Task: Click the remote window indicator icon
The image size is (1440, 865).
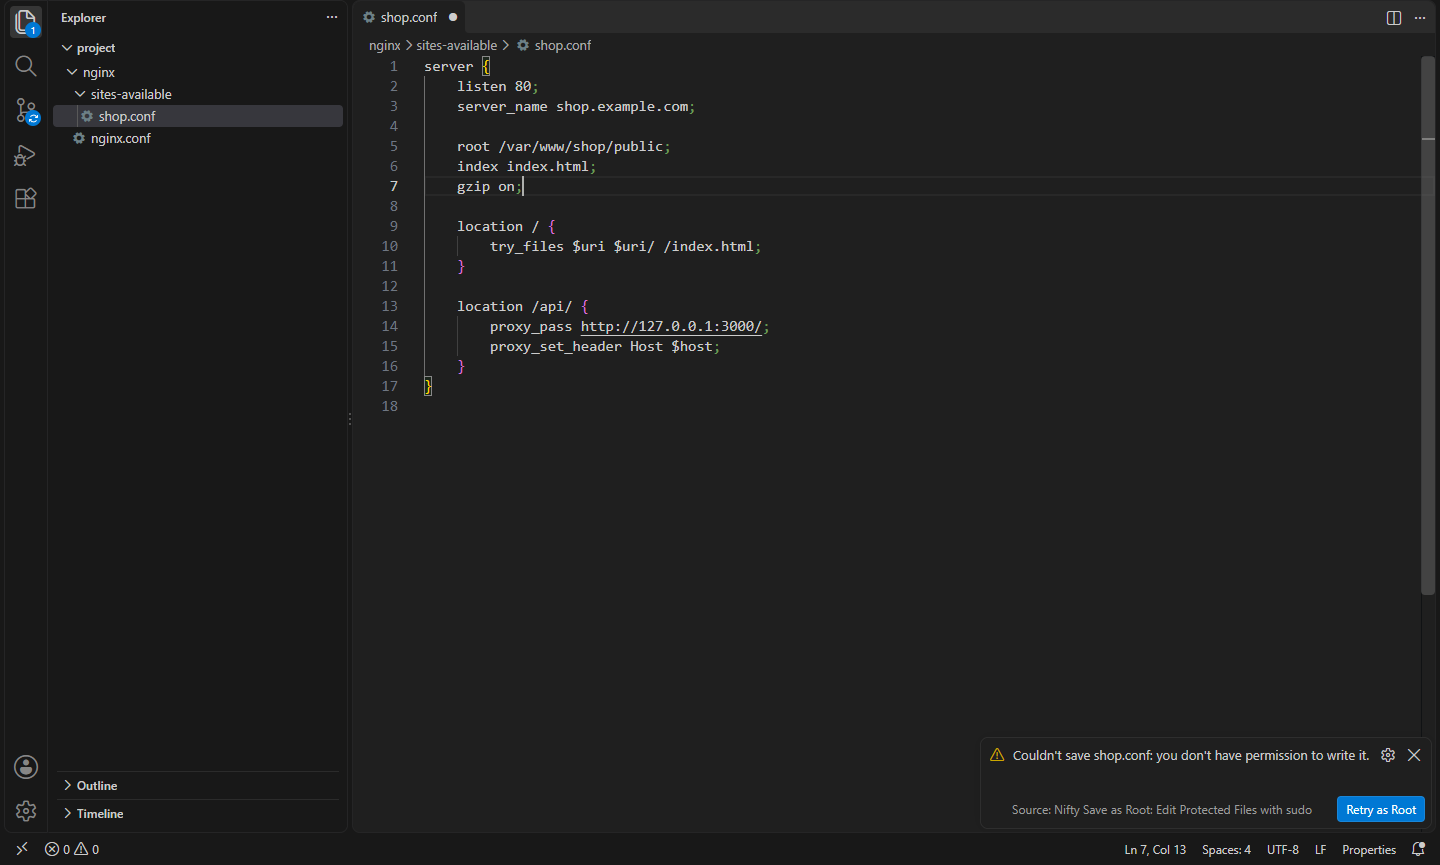Action: [x=22, y=849]
